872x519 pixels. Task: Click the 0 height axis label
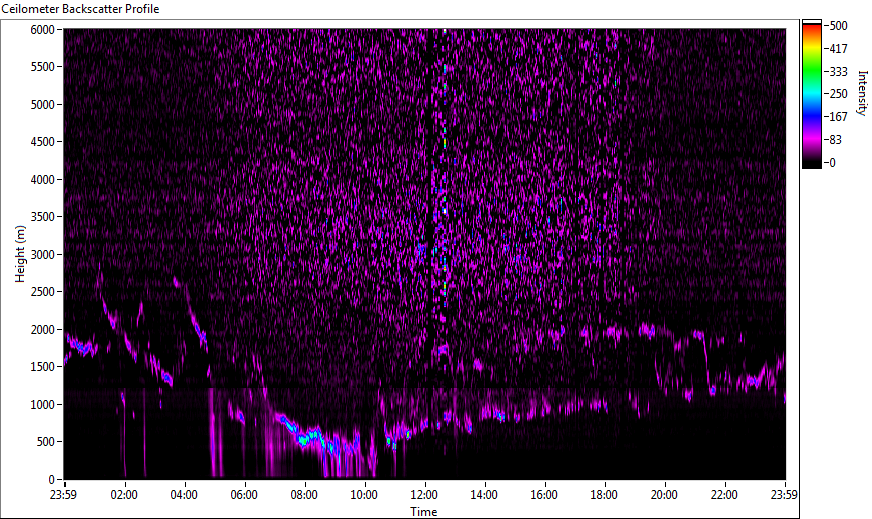[x=52, y=480]
